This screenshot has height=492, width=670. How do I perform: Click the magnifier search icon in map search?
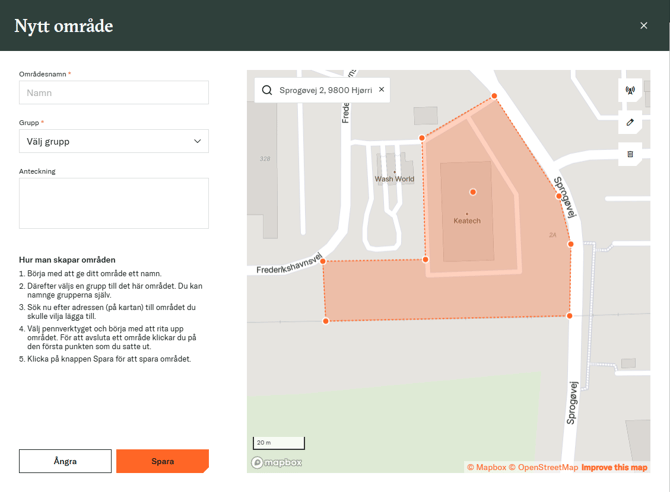(x=267, y=90)
